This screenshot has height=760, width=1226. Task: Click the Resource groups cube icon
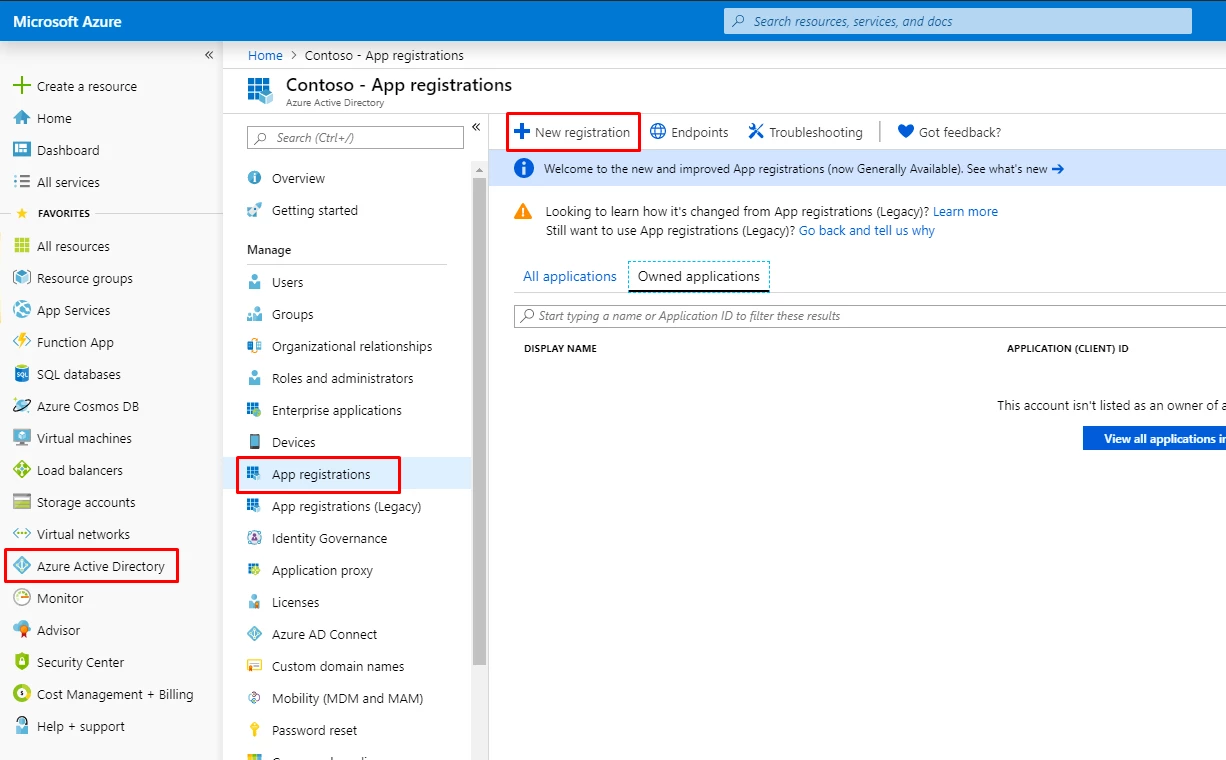(21, 278)
